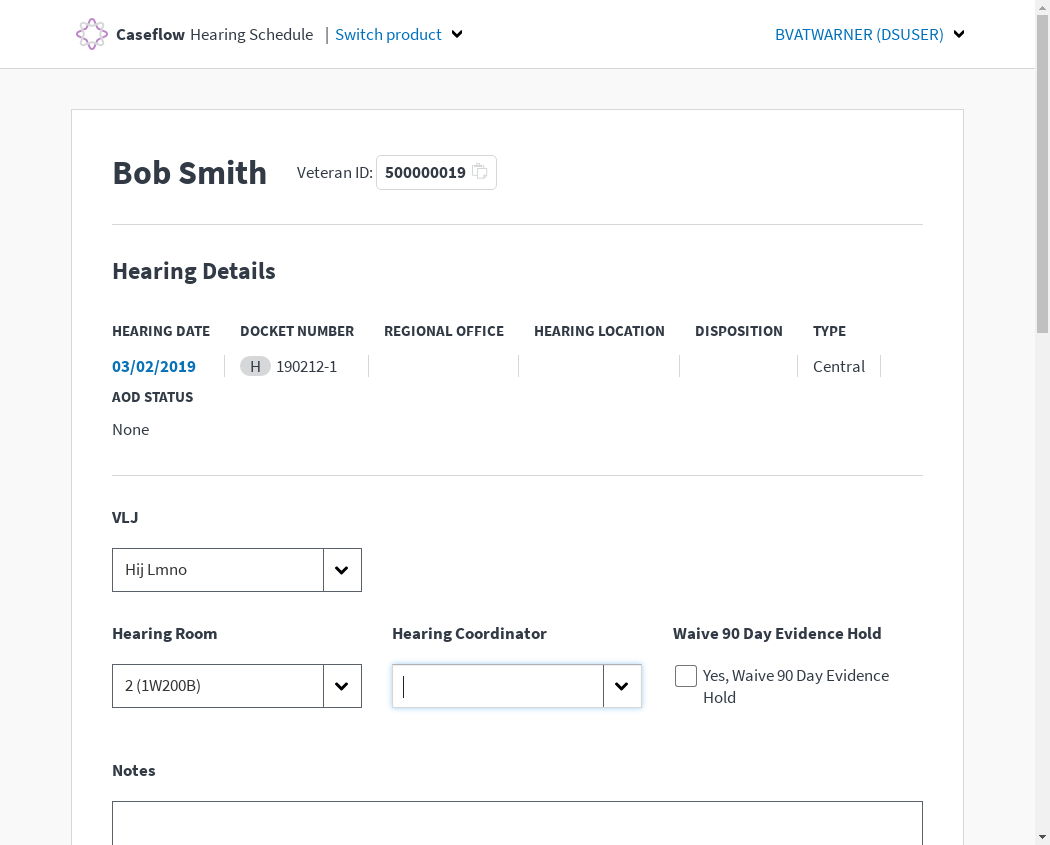Copy Veteran ID with the clipboard icon
Viewport: 1050px width, 845px height.
[479, 171]
